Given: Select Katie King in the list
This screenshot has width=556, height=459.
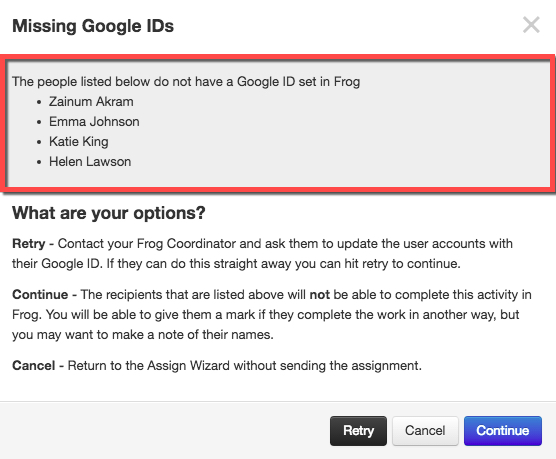Looking at the screenshot, I should [79, 142].
